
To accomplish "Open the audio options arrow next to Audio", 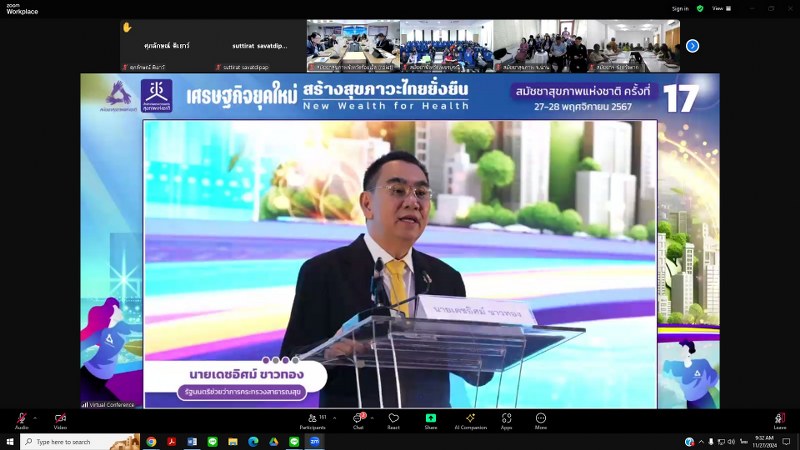I will coord(35,418).
